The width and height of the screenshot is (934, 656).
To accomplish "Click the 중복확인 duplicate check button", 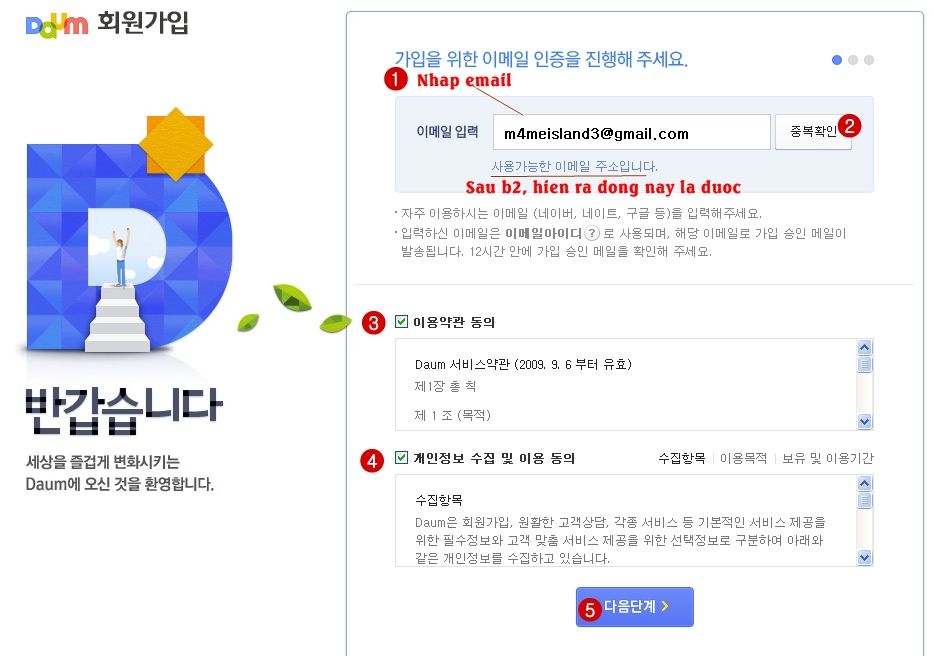I will pos(813,132).
